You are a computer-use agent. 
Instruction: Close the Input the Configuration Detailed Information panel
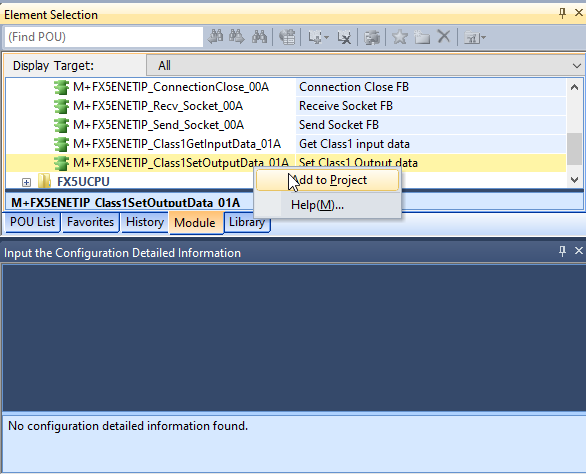579,250
